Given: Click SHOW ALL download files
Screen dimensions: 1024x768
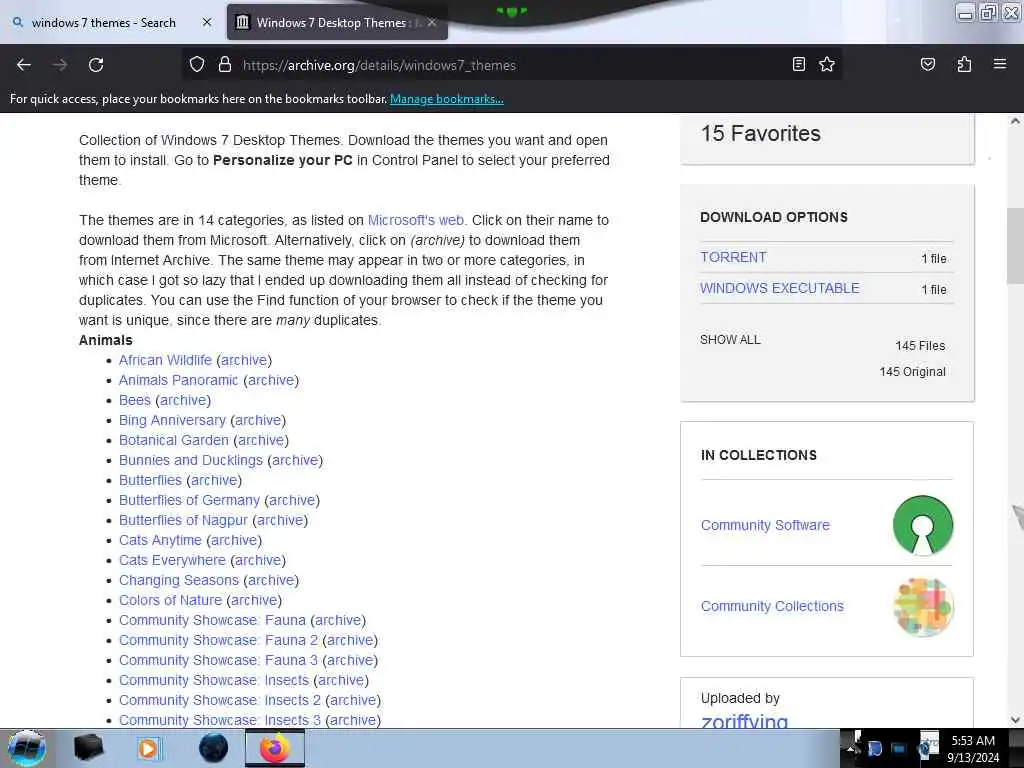Looking at the screenshot, I should (730, 340).
